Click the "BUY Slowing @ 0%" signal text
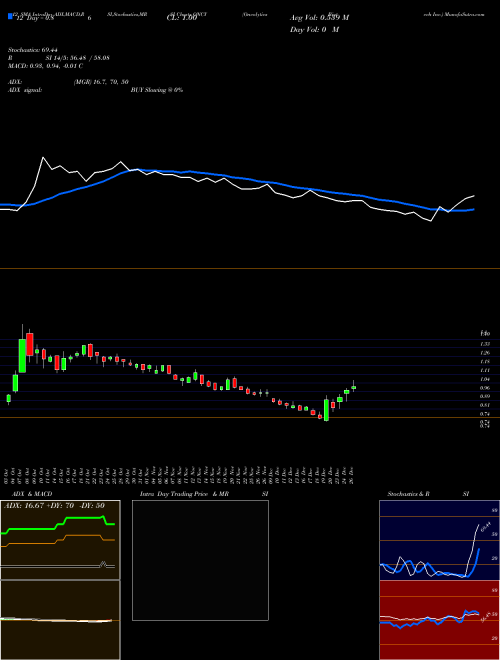This screenshot has height=660, width=500. [157, 90]
